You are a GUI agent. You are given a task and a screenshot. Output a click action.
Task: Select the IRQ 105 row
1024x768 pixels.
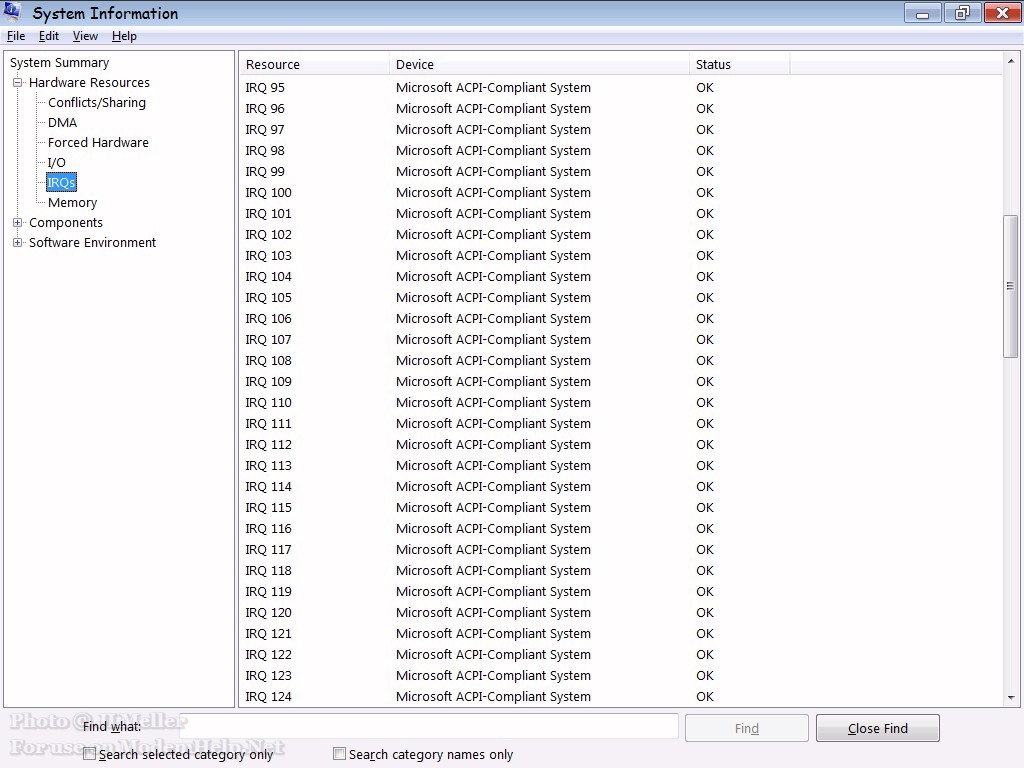pyautogui.click(x=620, y=297)
